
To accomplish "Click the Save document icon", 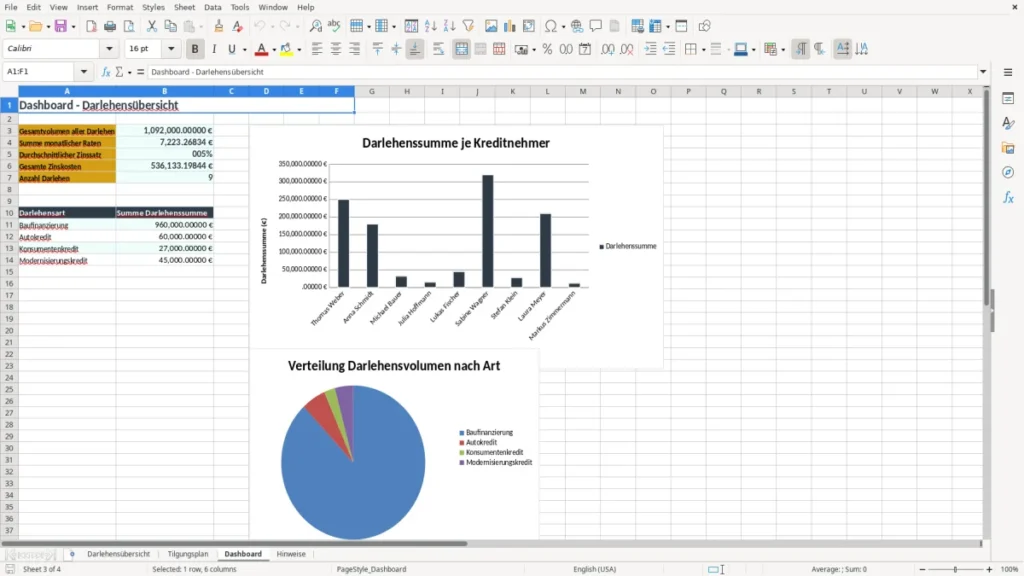I will click(61, 26).
